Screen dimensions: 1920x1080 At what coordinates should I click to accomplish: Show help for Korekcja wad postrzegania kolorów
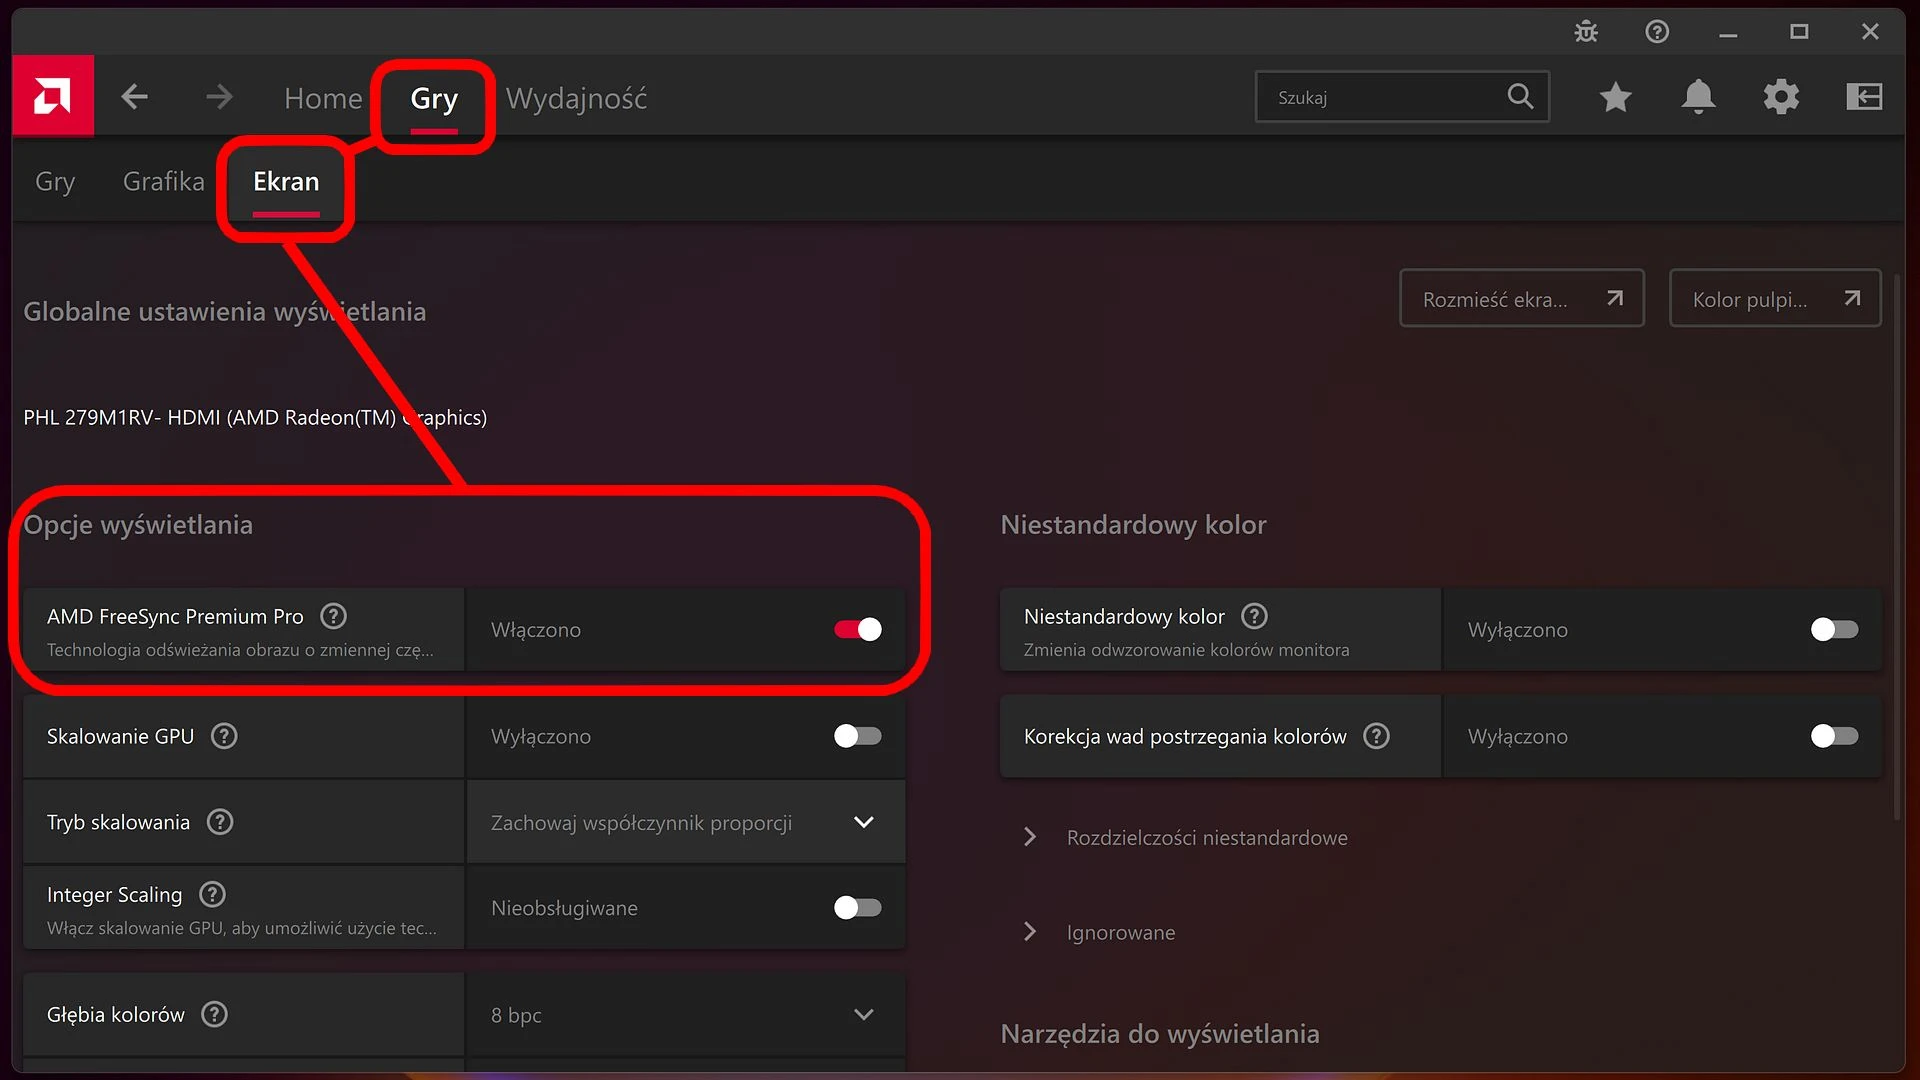click(1377, 736)
